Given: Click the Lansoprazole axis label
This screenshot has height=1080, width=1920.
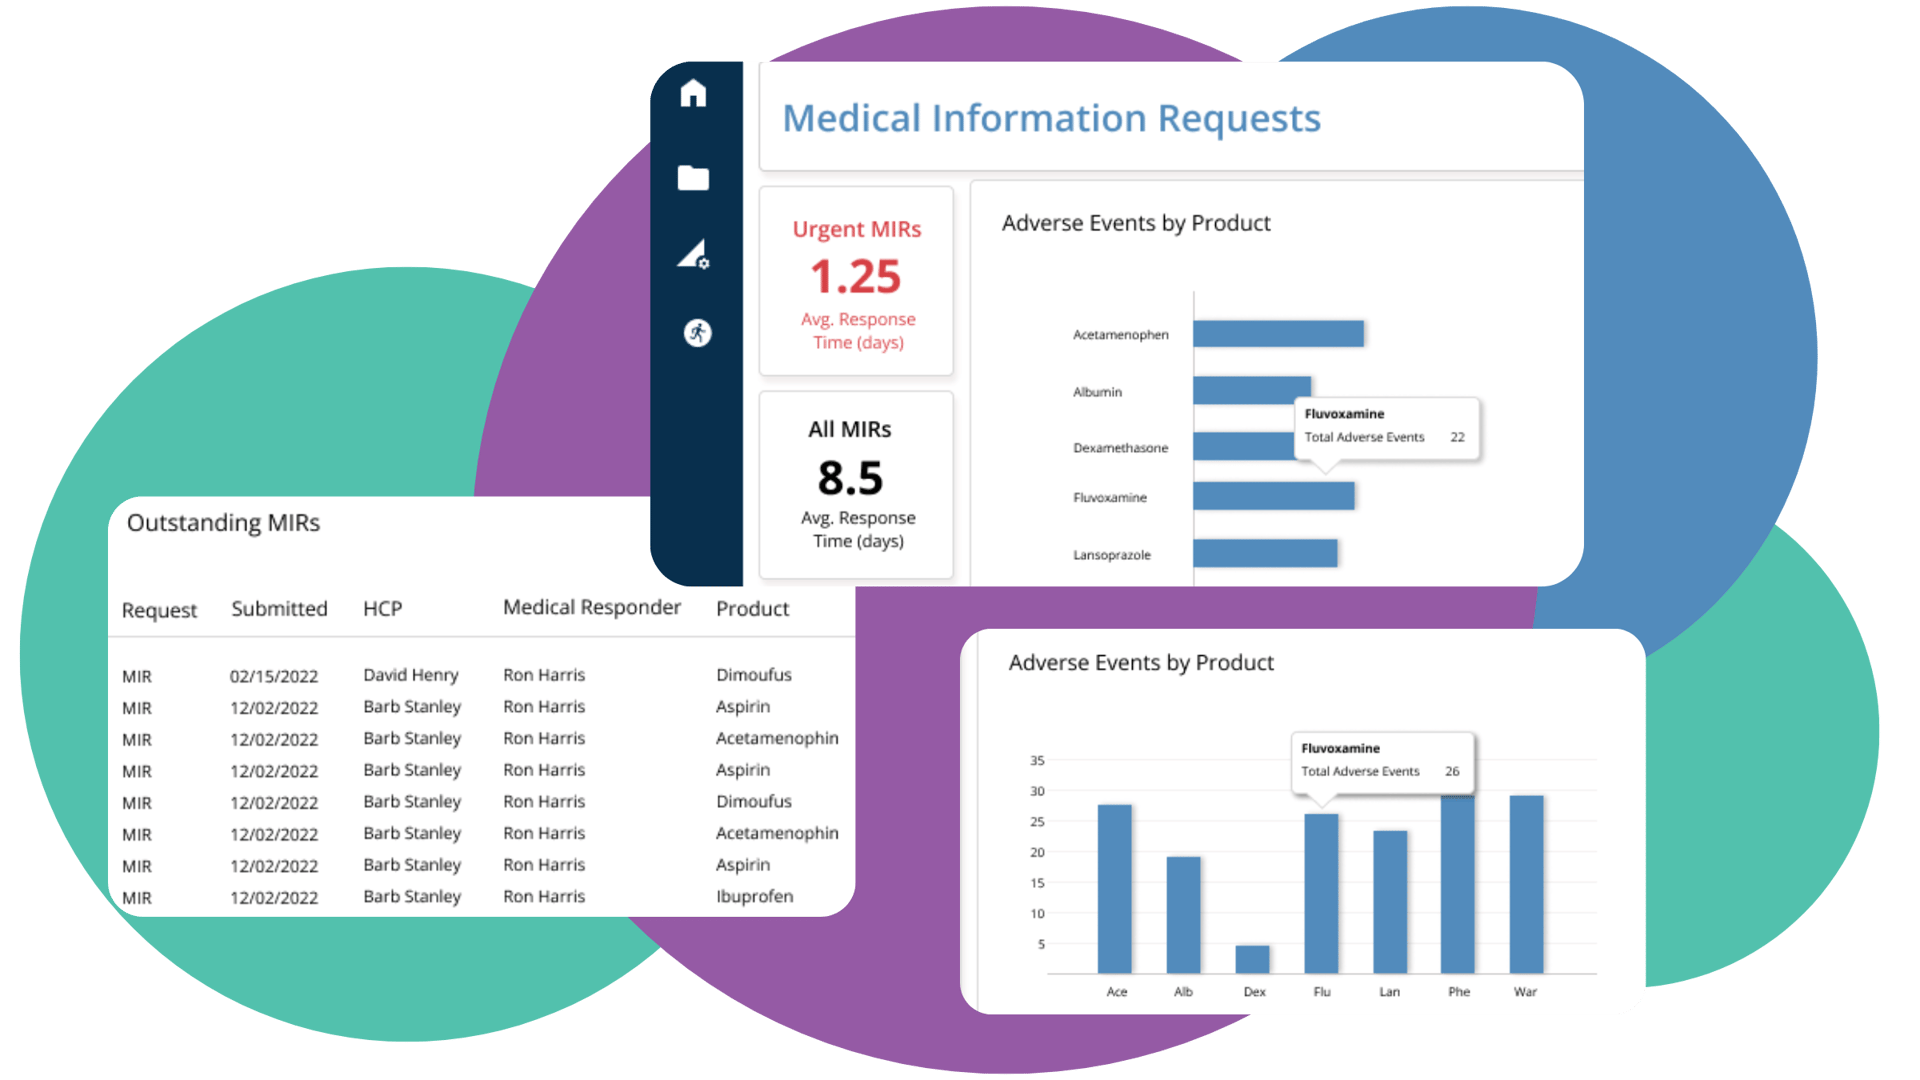Looking at the screenshot, I should pyautogui.click(x=1112, y=555).
